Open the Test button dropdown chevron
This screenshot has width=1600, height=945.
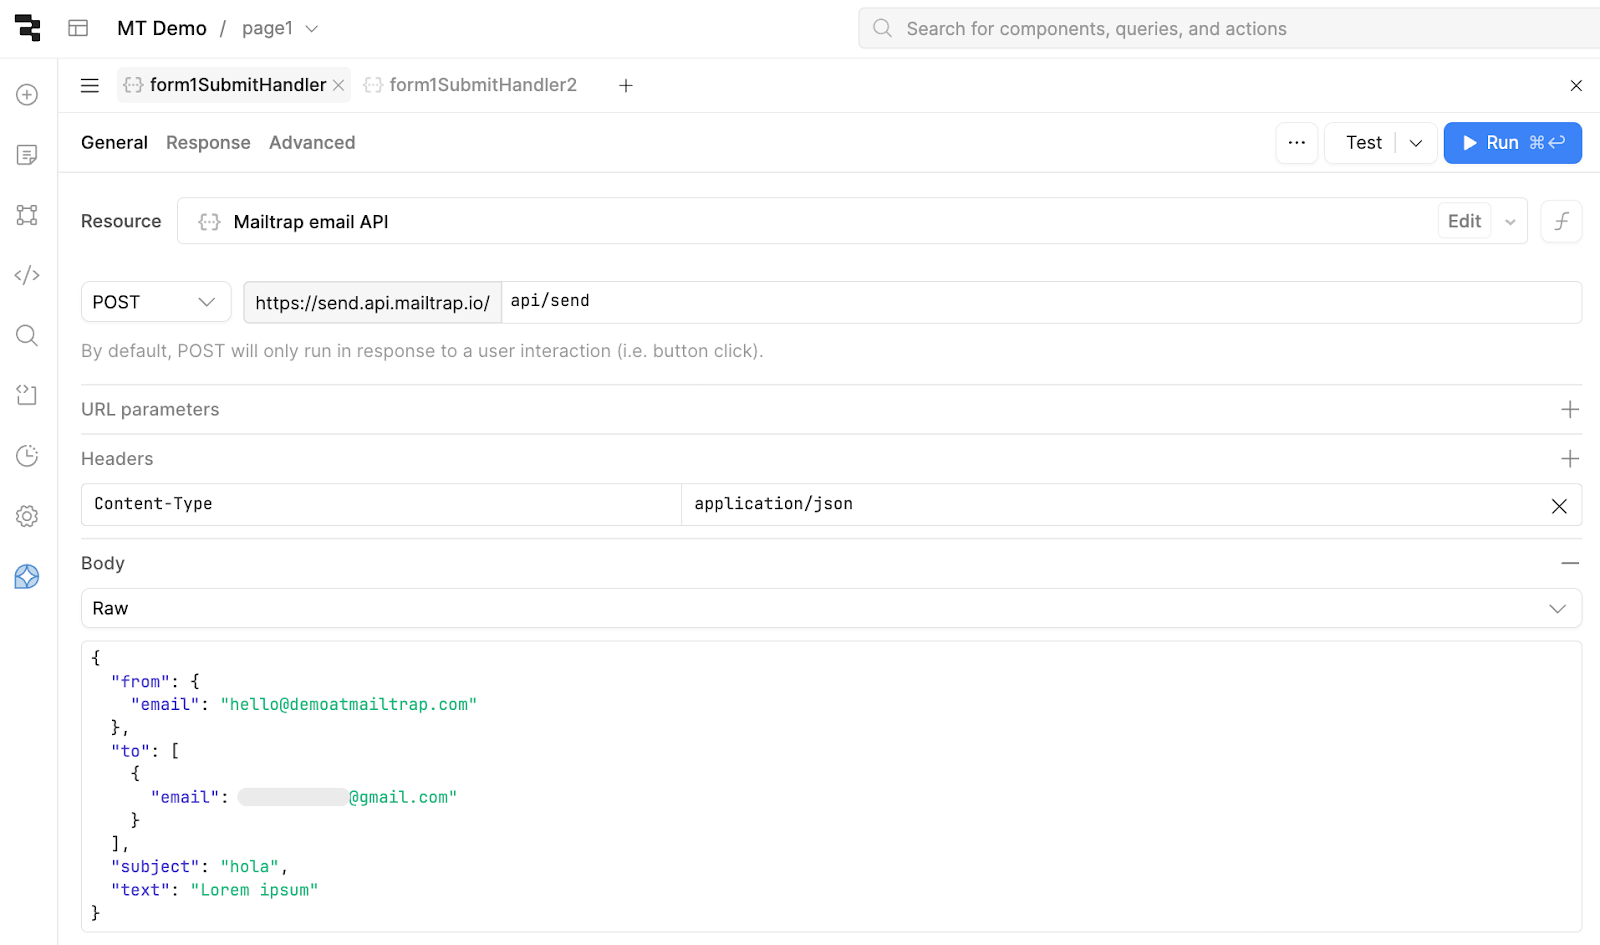coord(1415,142)
